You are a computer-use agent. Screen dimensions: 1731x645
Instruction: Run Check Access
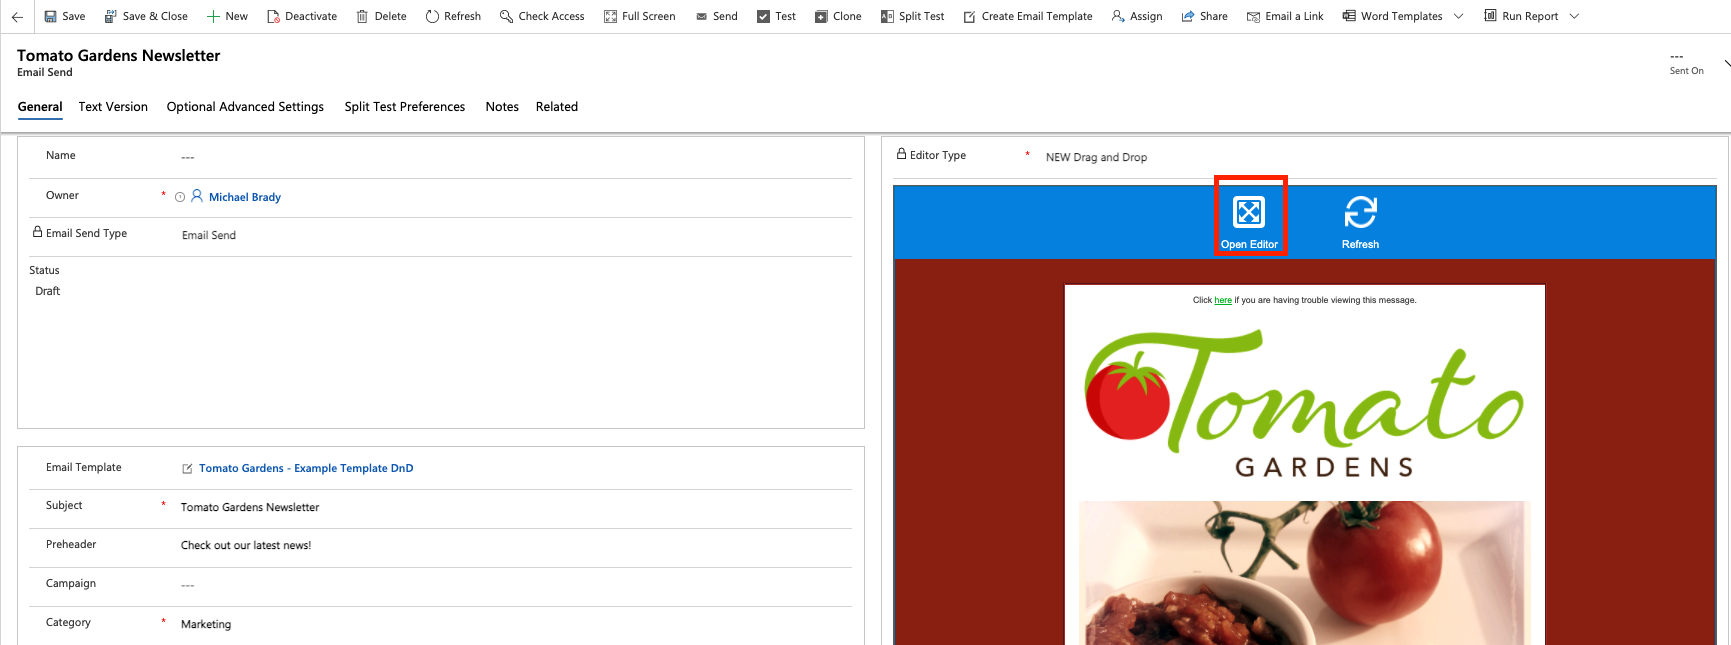542,16
